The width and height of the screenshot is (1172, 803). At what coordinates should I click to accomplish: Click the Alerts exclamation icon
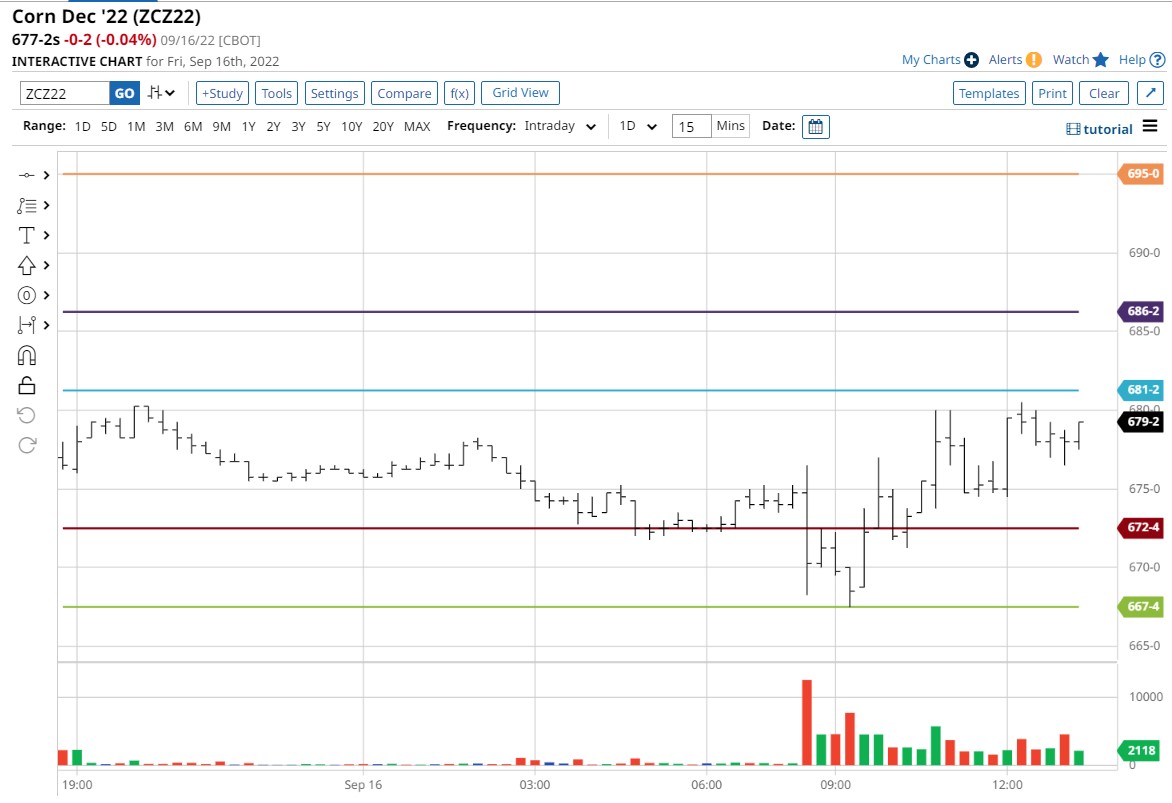pos(1034,60)
